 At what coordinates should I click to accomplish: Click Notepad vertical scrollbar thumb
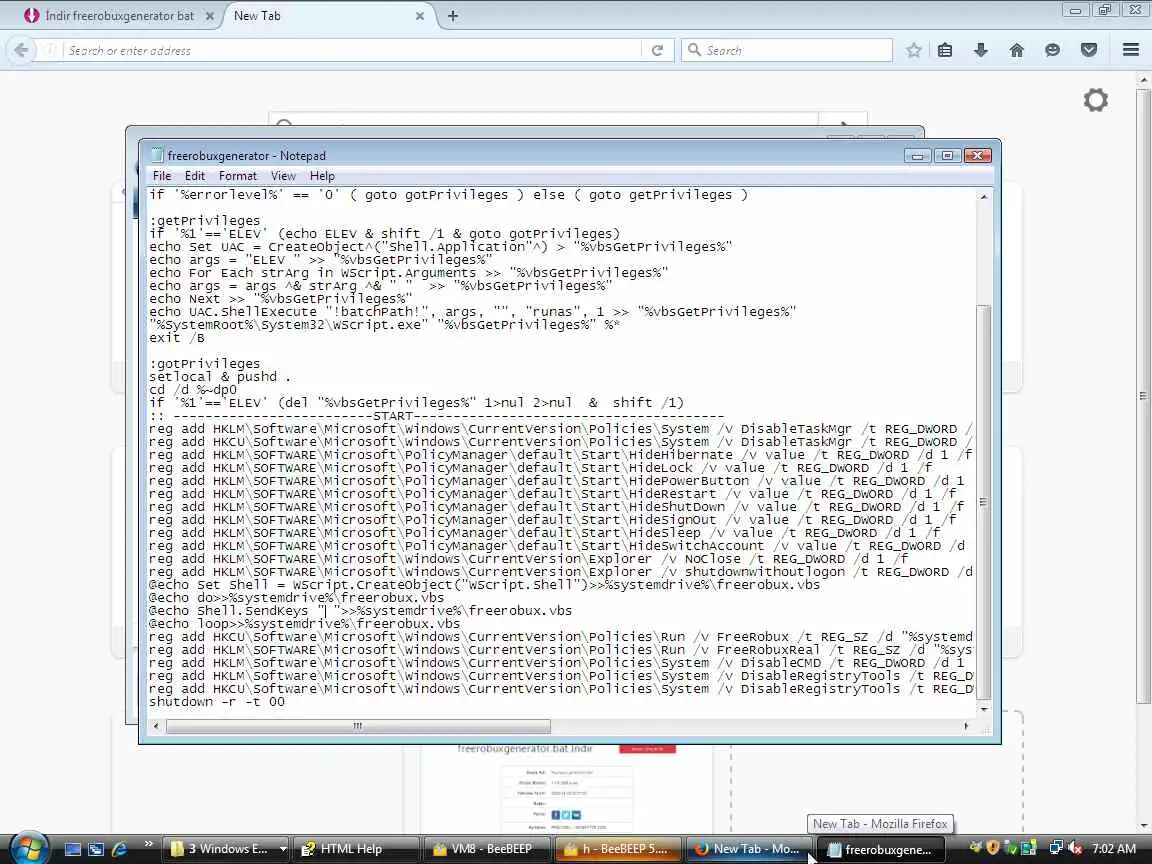(x=984, y=501)
